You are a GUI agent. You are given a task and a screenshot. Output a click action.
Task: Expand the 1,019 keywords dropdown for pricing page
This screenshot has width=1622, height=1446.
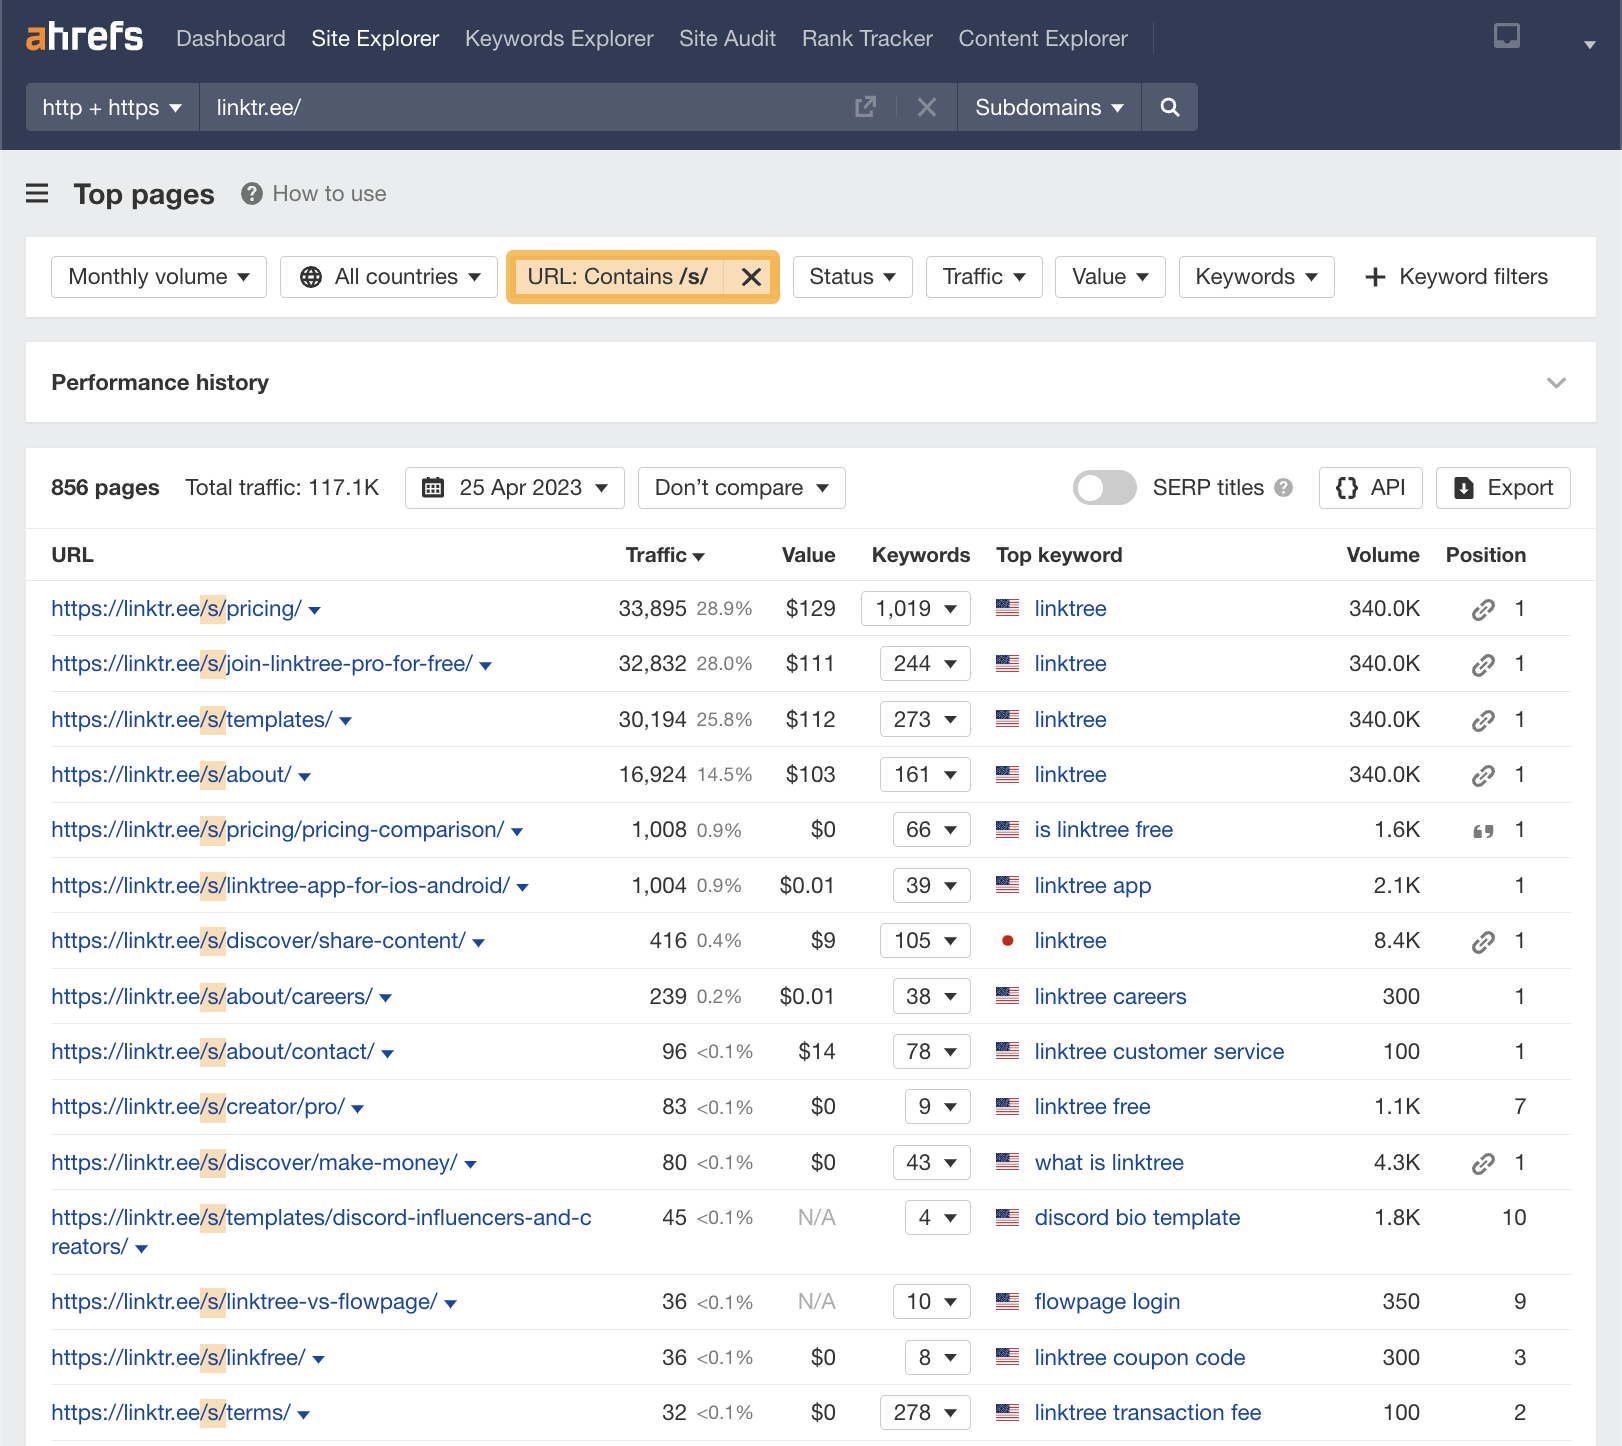tap(914, 608)
